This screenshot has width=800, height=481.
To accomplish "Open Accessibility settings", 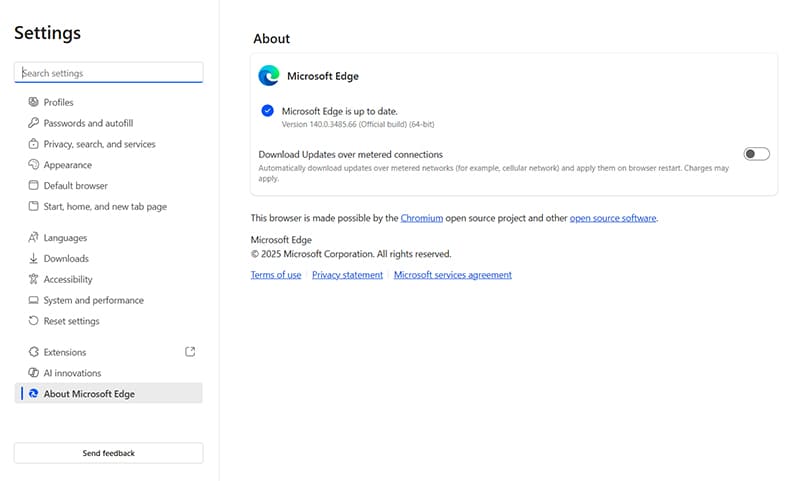I will tap(109, 280).
